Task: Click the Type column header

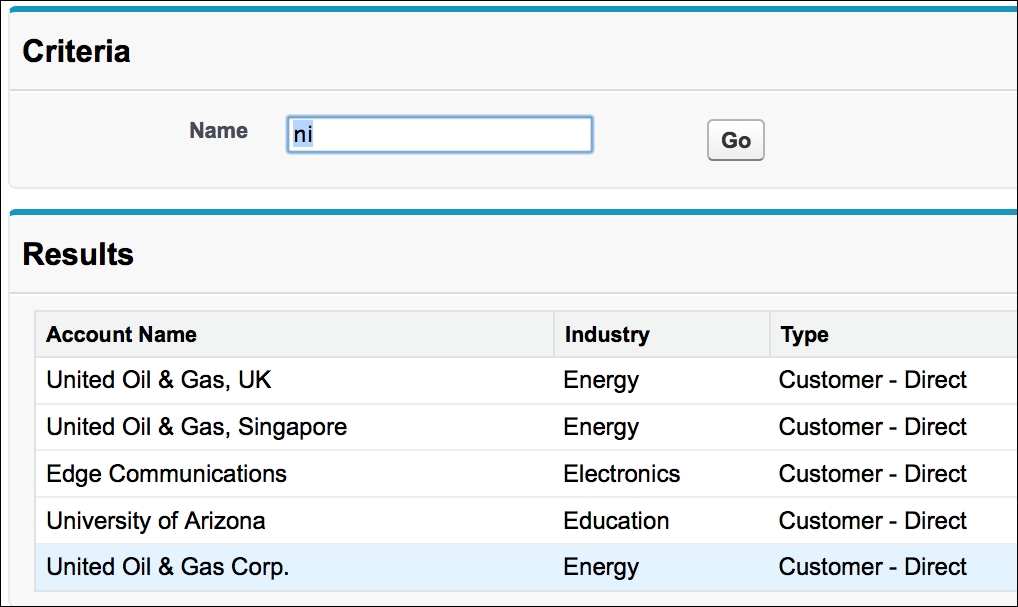Action: [x=804, y=335]
